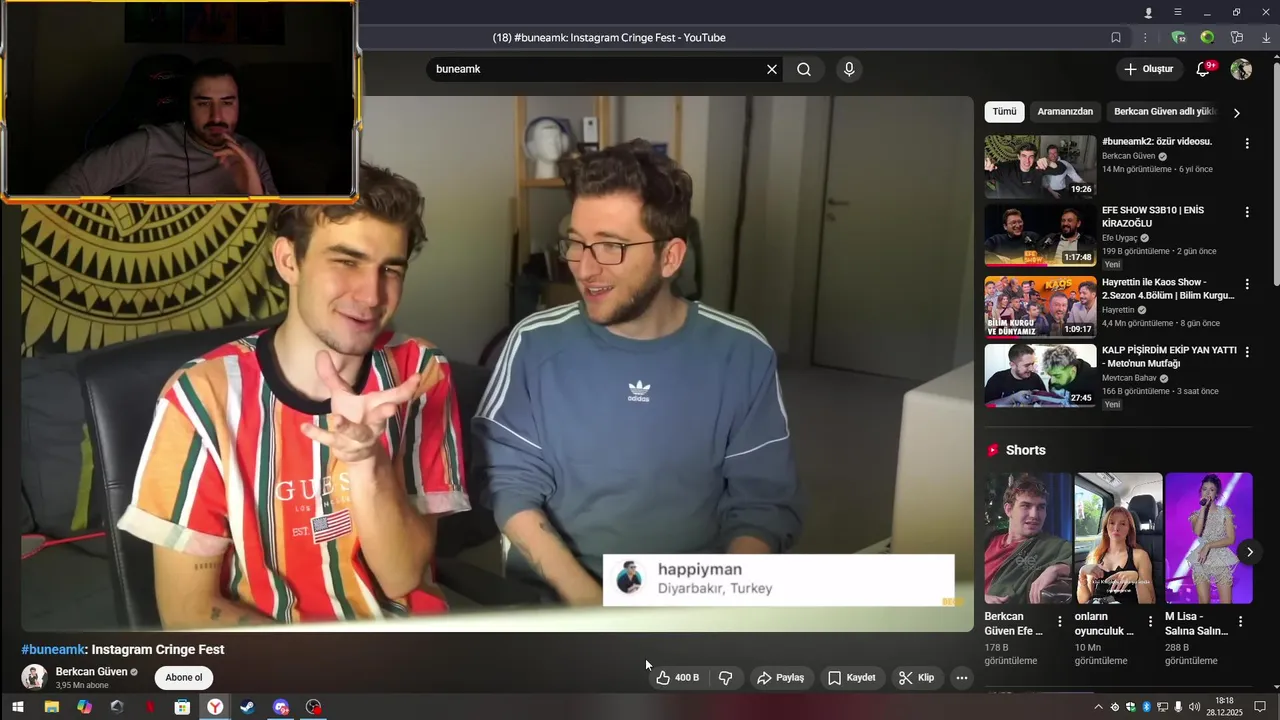This screenshot has height=720, width=1280.
Task: Start voice search with the microphone icon
Action: [849, 69]
